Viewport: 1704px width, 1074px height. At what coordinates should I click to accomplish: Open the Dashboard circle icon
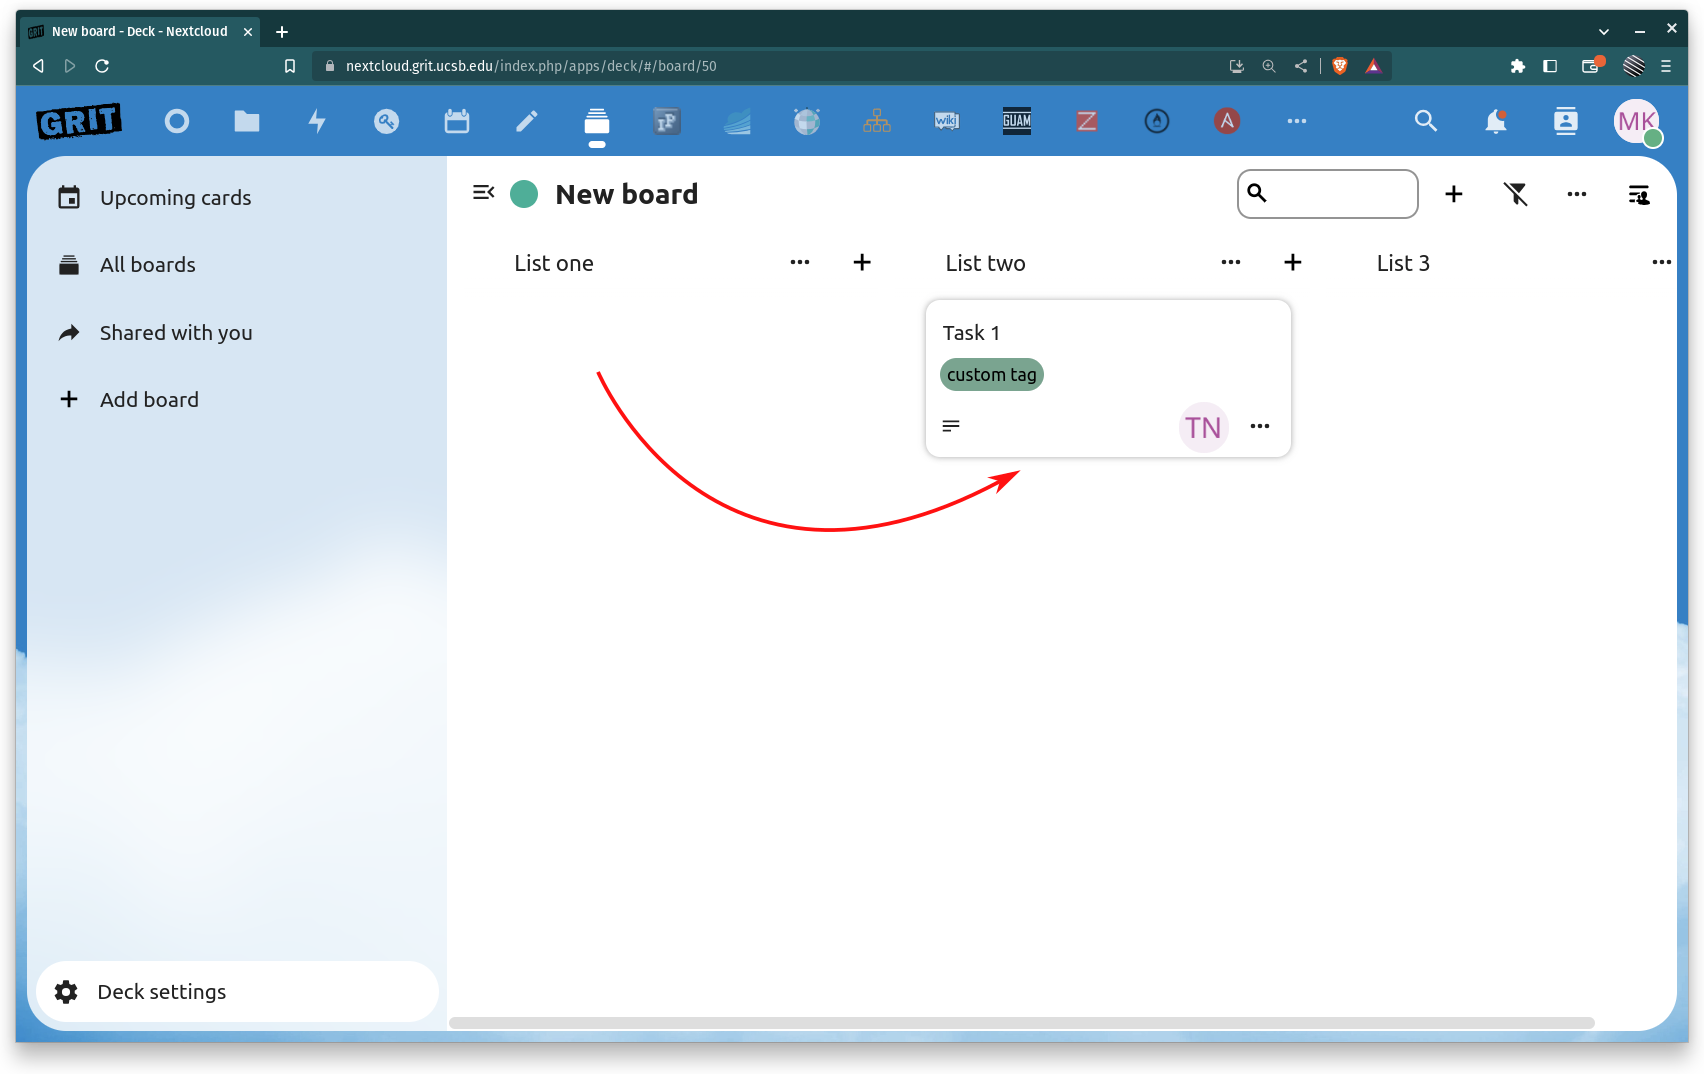177,121
